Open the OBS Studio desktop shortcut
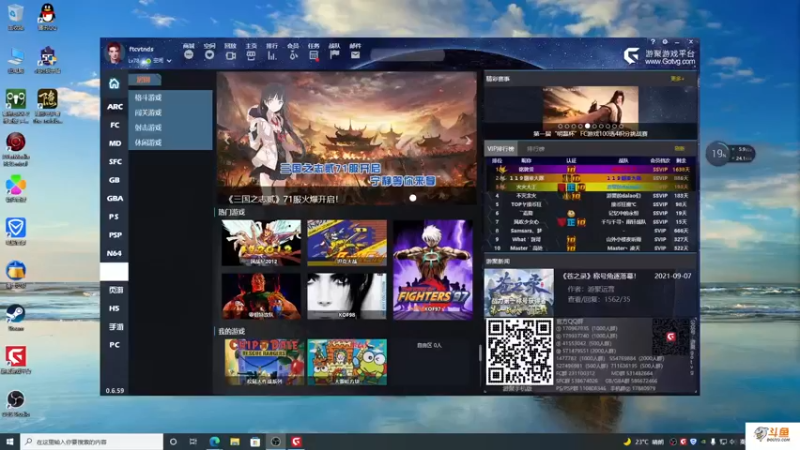Viewport: 800px width, 450px height. pyautogui.click(x=16, y=403)
